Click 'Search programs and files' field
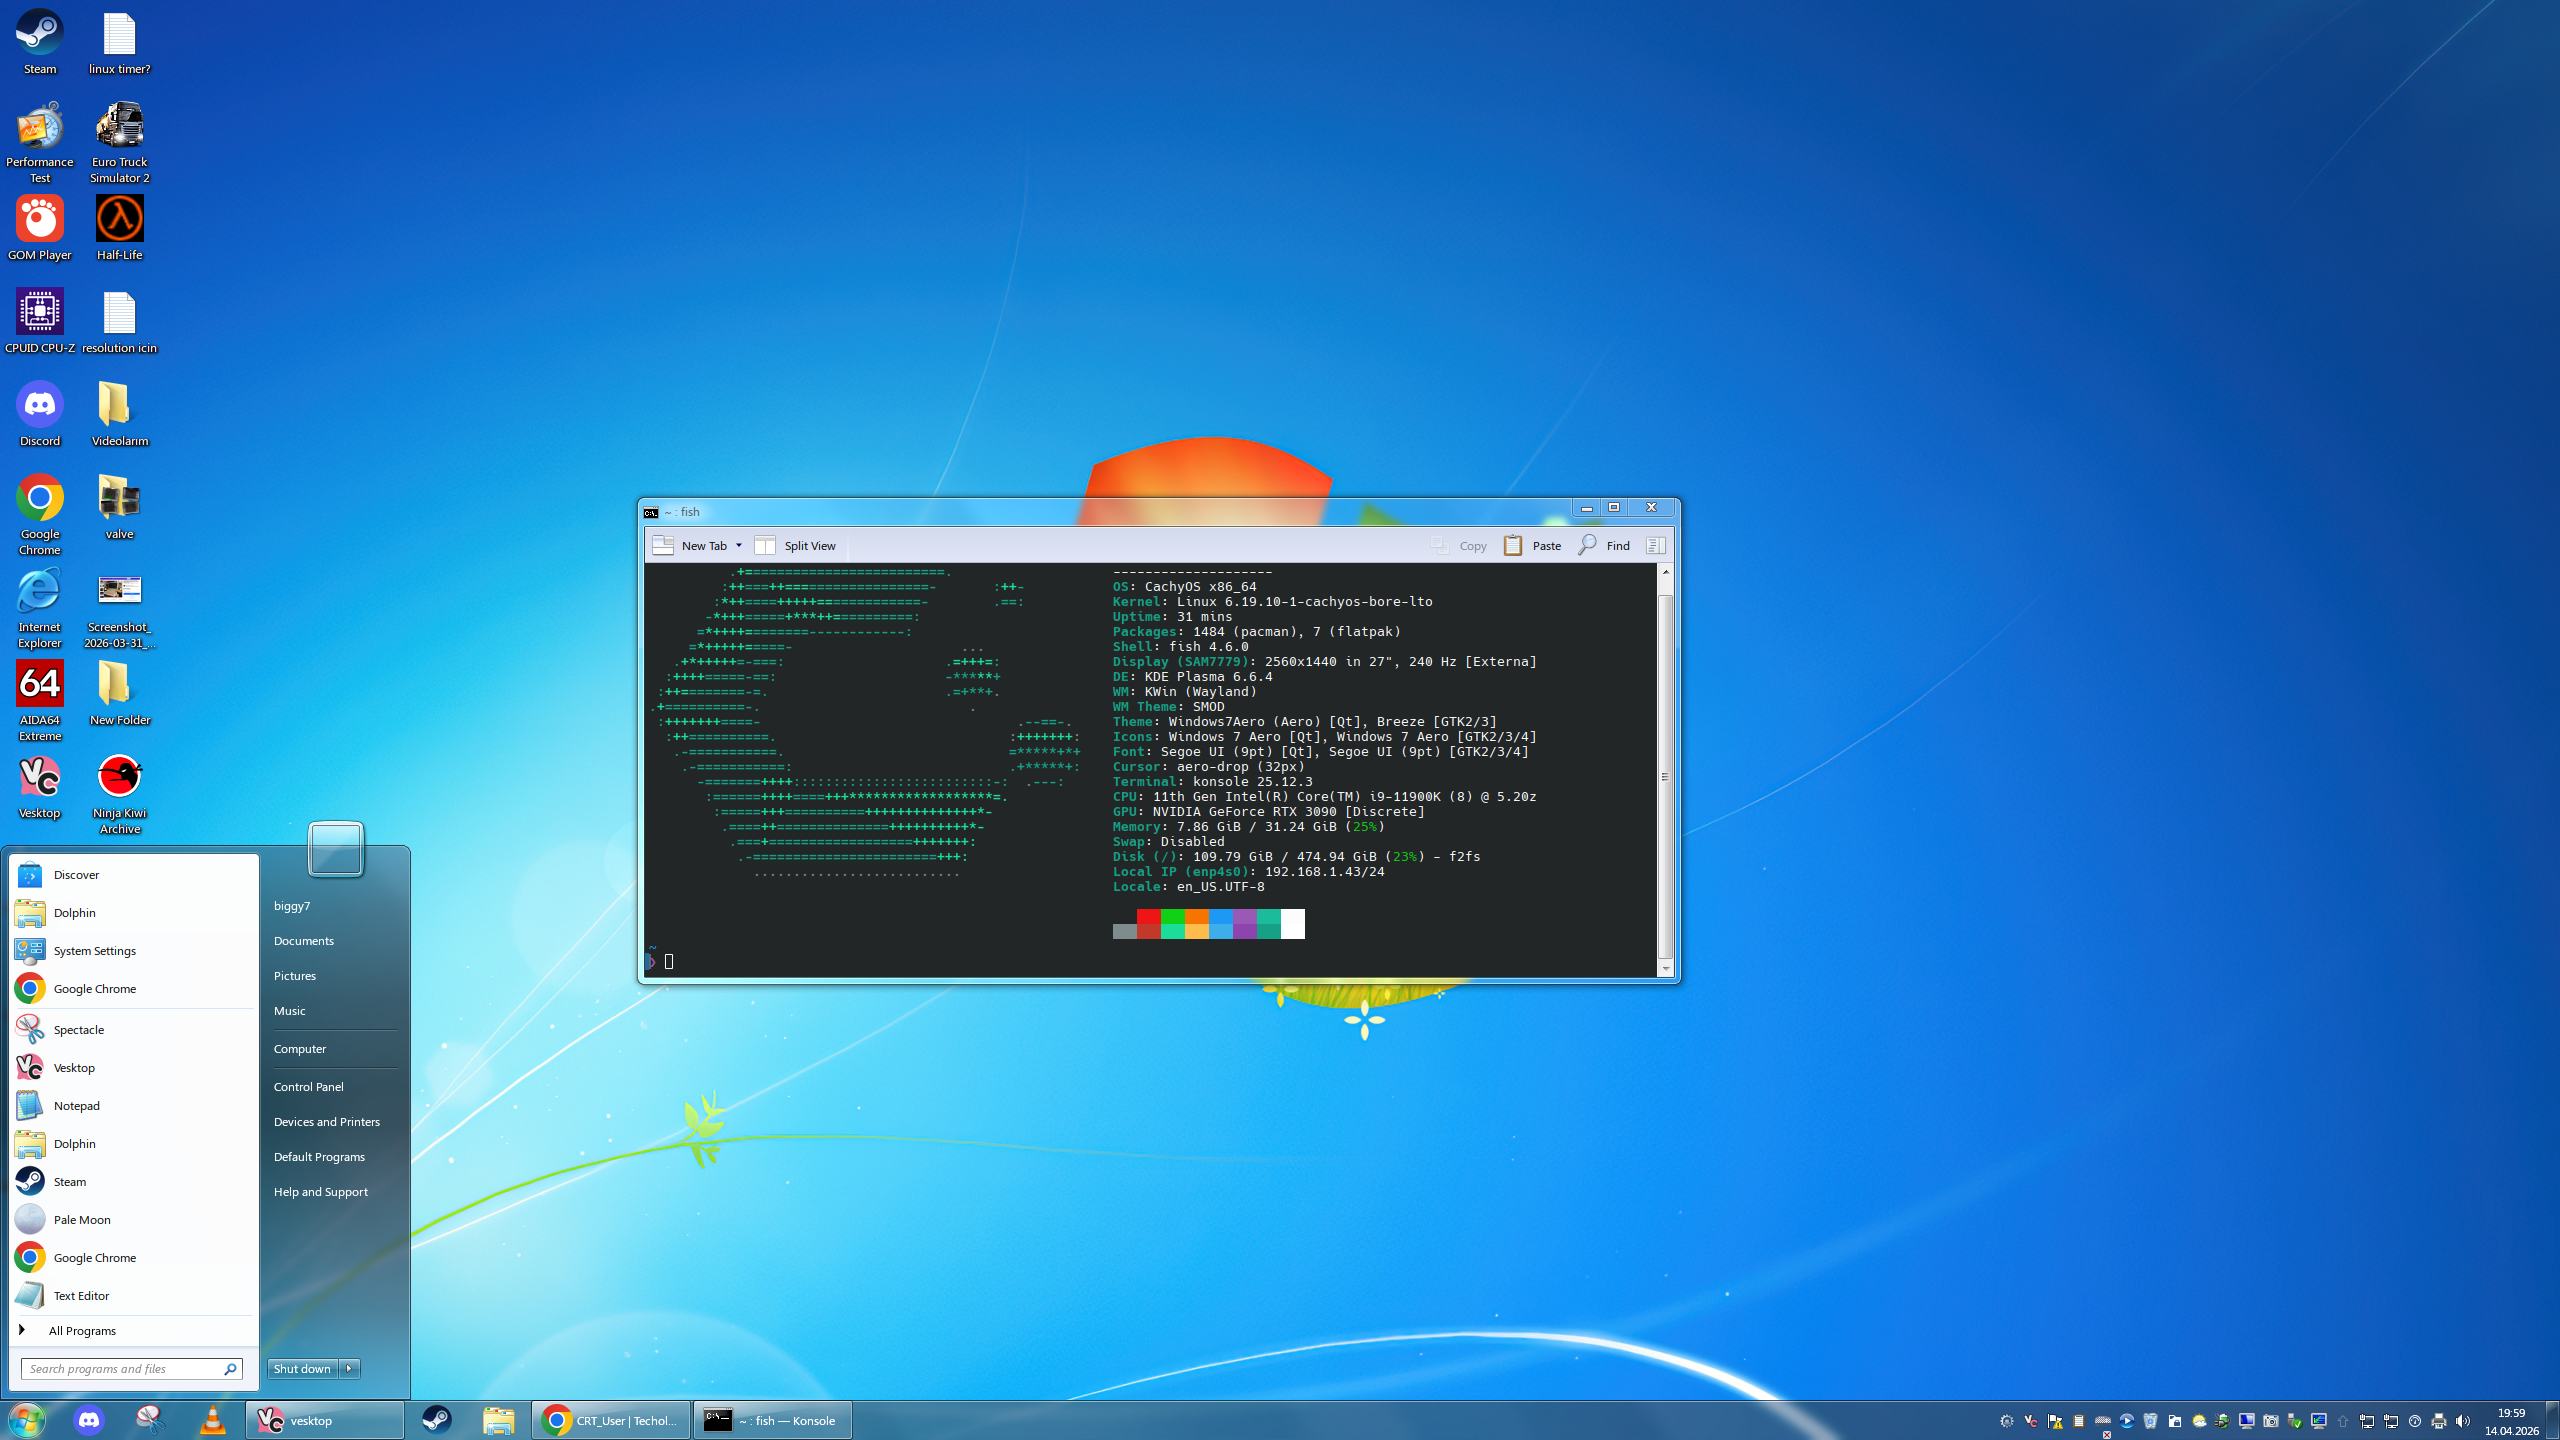 pyautogui.click(x=131, y=1369)
